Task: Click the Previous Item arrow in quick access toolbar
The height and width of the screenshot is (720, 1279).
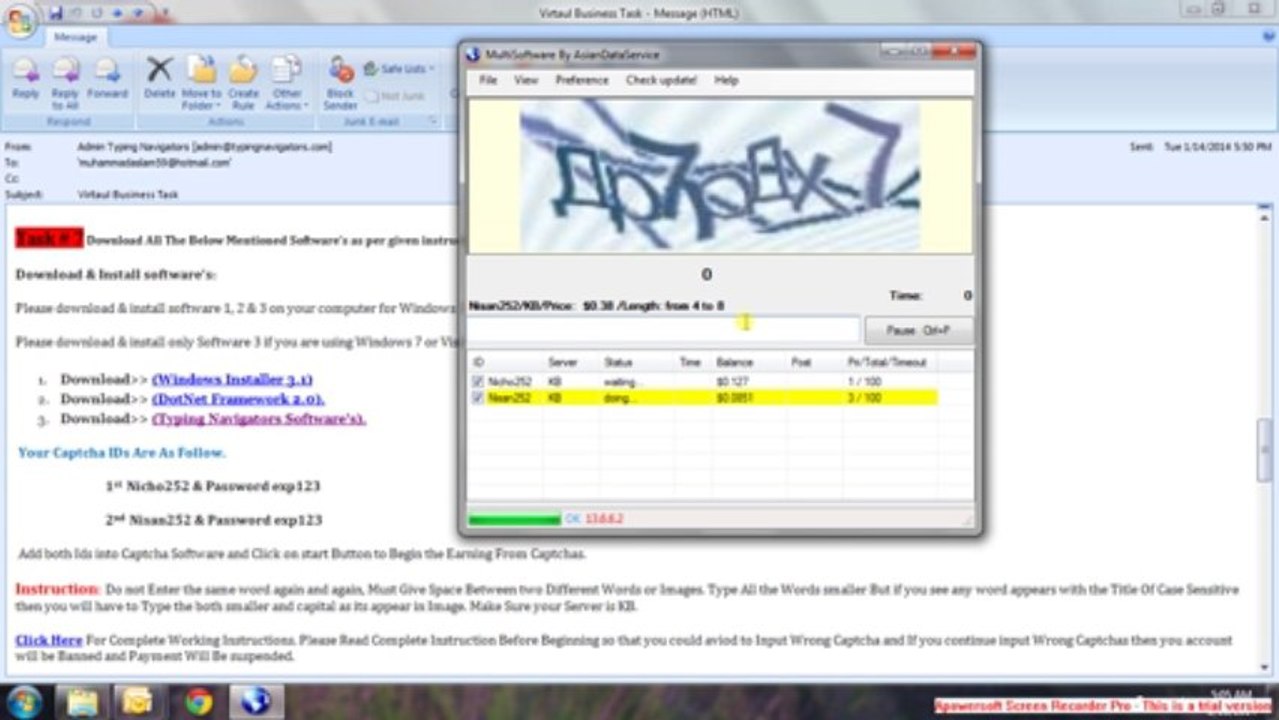Action: [117, 12]
